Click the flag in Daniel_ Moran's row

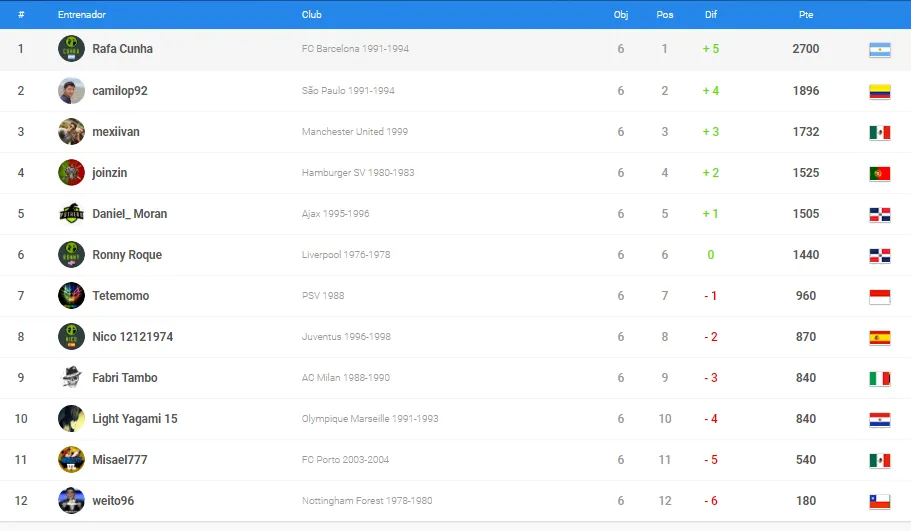coord(880,214)
